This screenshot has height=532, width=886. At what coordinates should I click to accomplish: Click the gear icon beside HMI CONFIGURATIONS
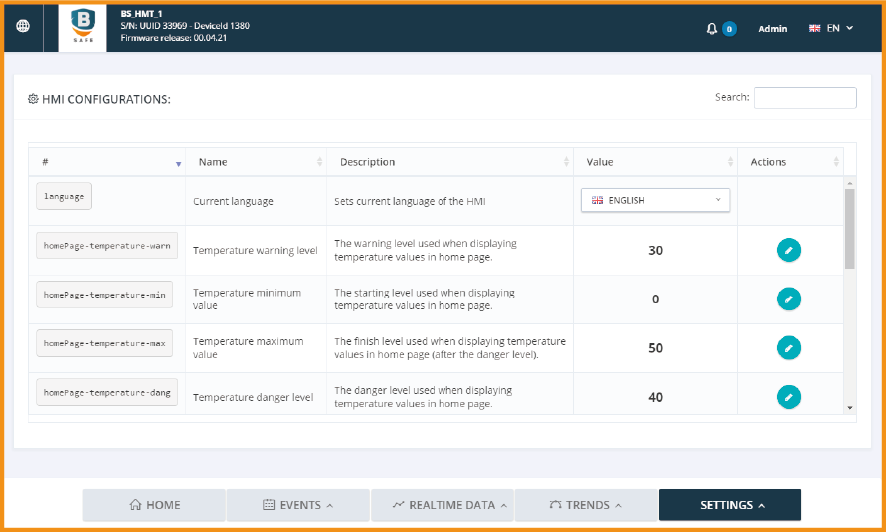click(x=33, y=99)
